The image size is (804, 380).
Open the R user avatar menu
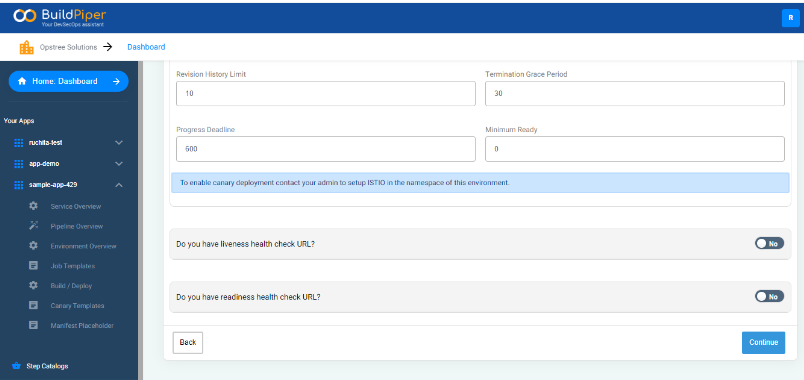pos(790,18)
